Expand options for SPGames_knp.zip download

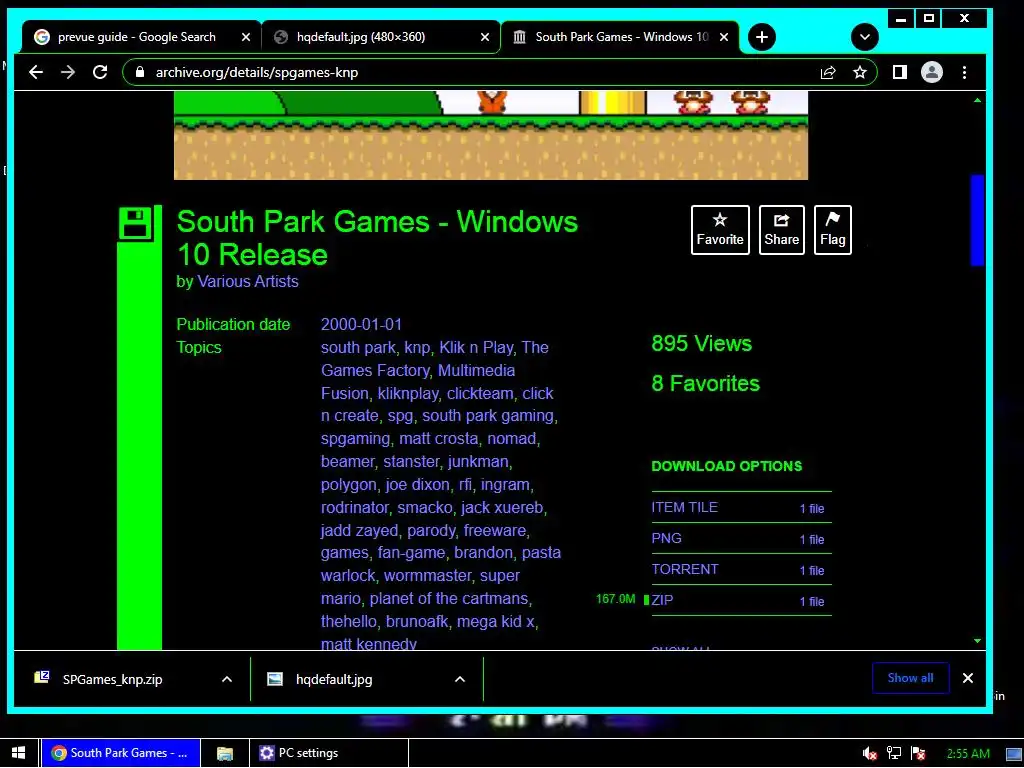point(227,679)
